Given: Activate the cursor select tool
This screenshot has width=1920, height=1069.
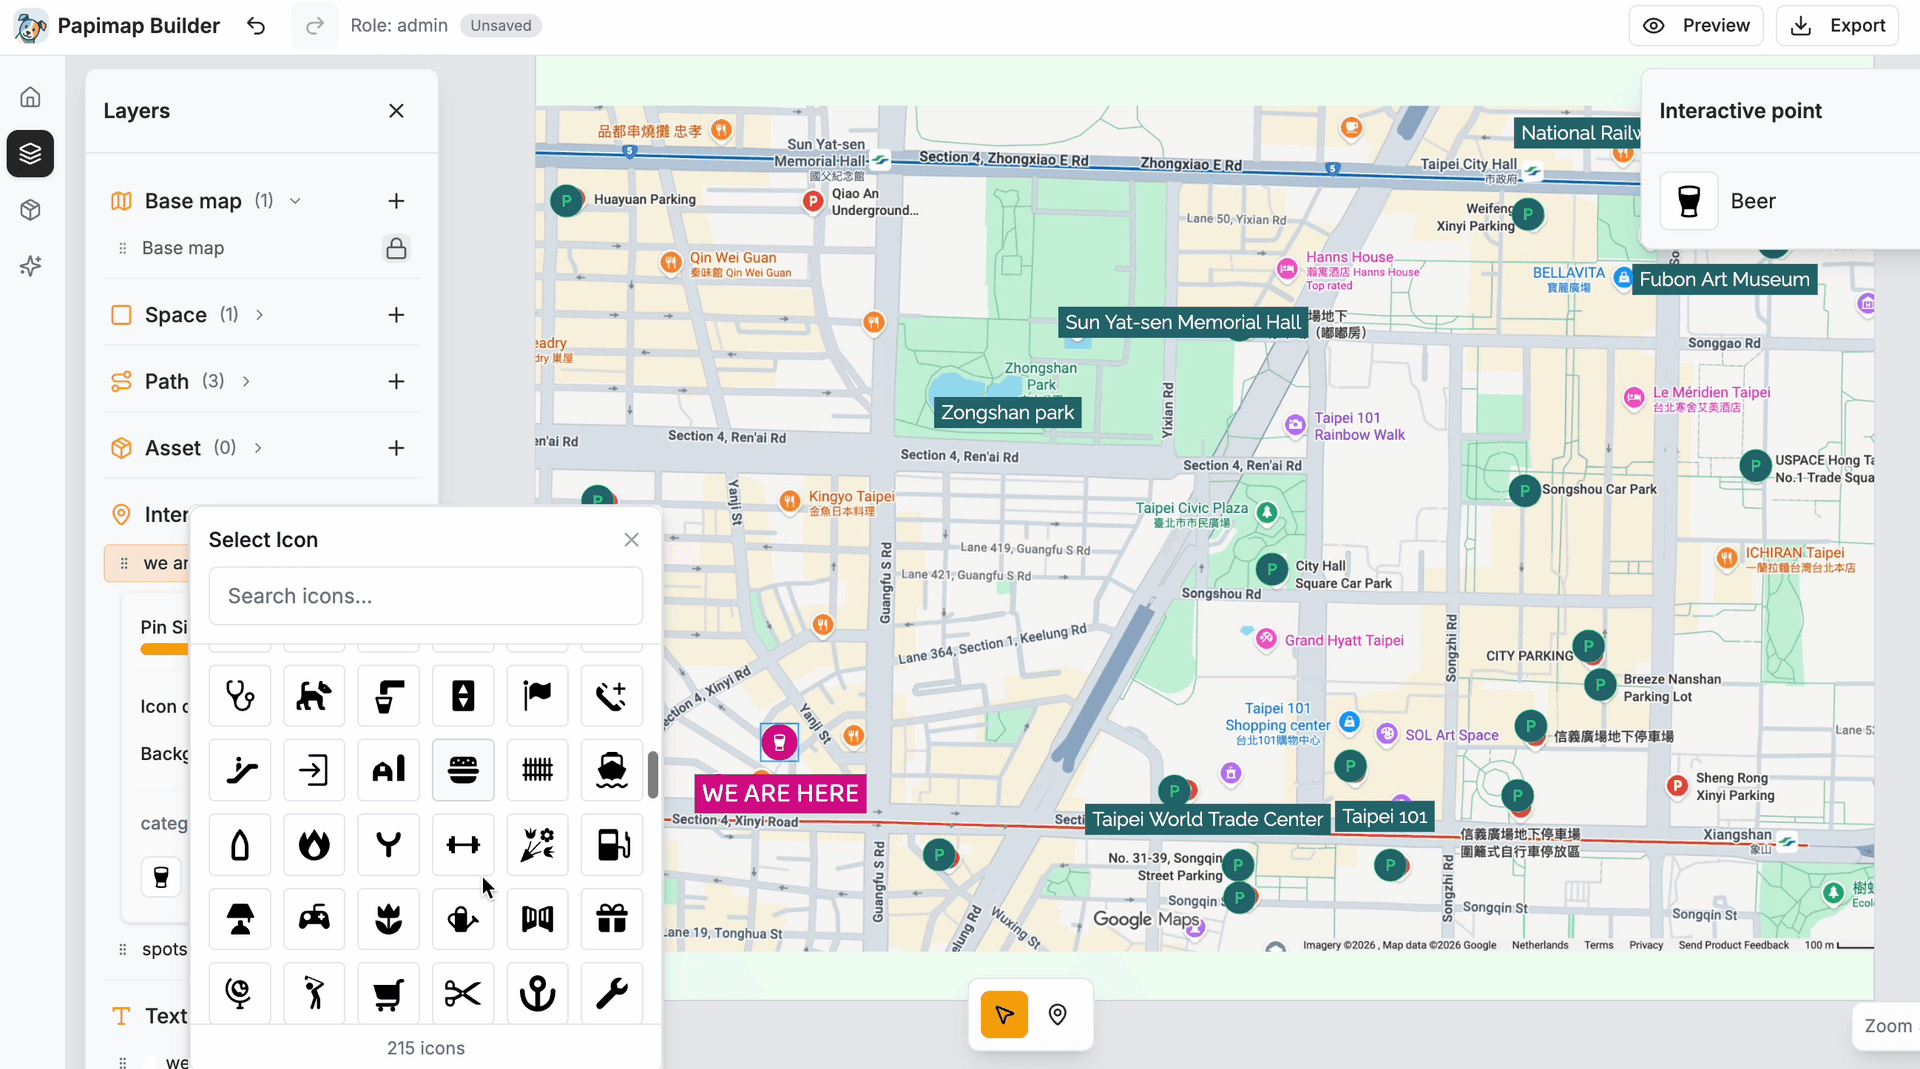Looking at the screenshot, I should 1004,1015.
